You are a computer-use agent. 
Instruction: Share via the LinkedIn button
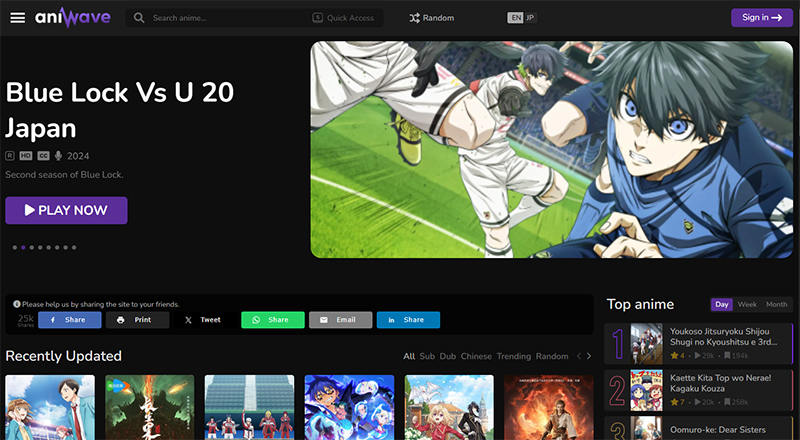coord(408,320)
